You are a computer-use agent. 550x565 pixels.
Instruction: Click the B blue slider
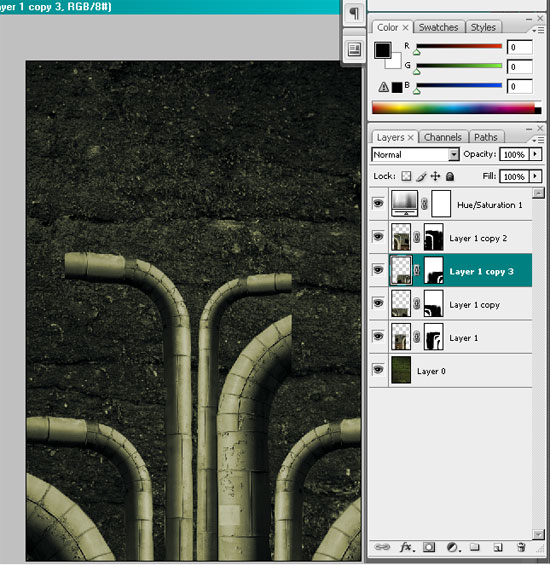pyautogui.click(x=459, y=86)
